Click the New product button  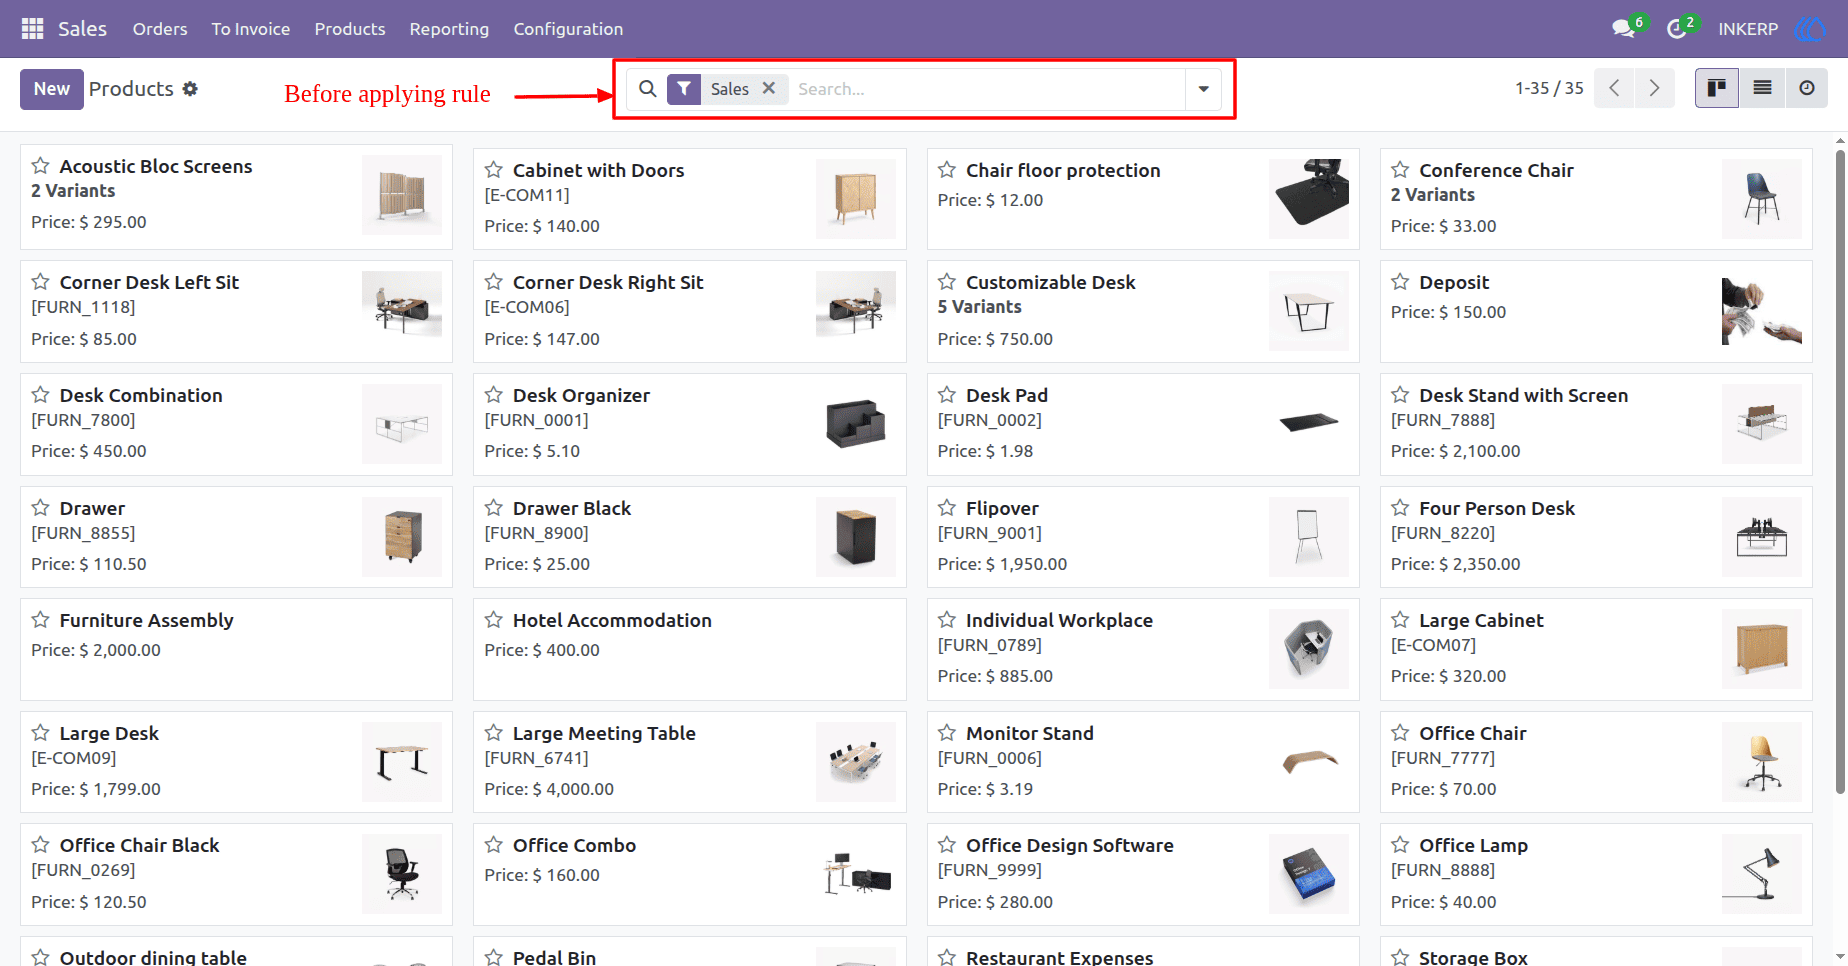coord(52,89)
